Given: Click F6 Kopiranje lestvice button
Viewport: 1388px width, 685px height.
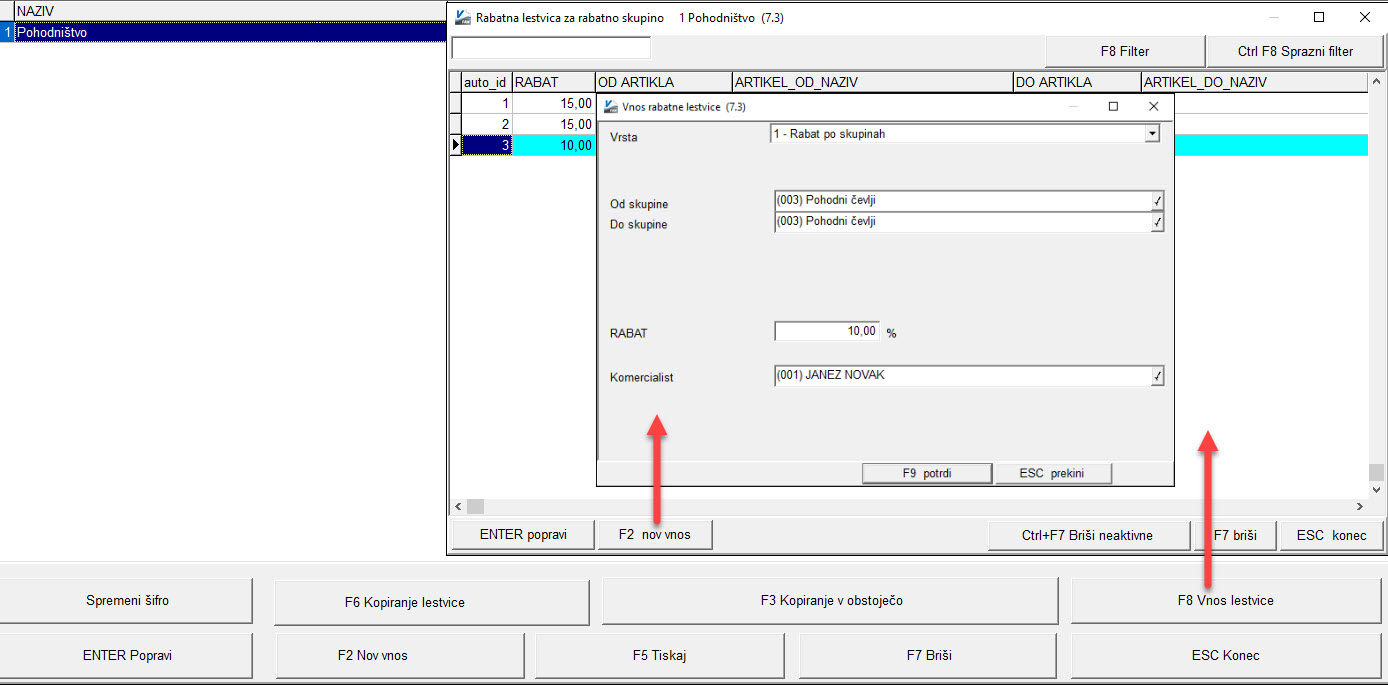Looking at the screenshot, I should [x=431, y=602].
